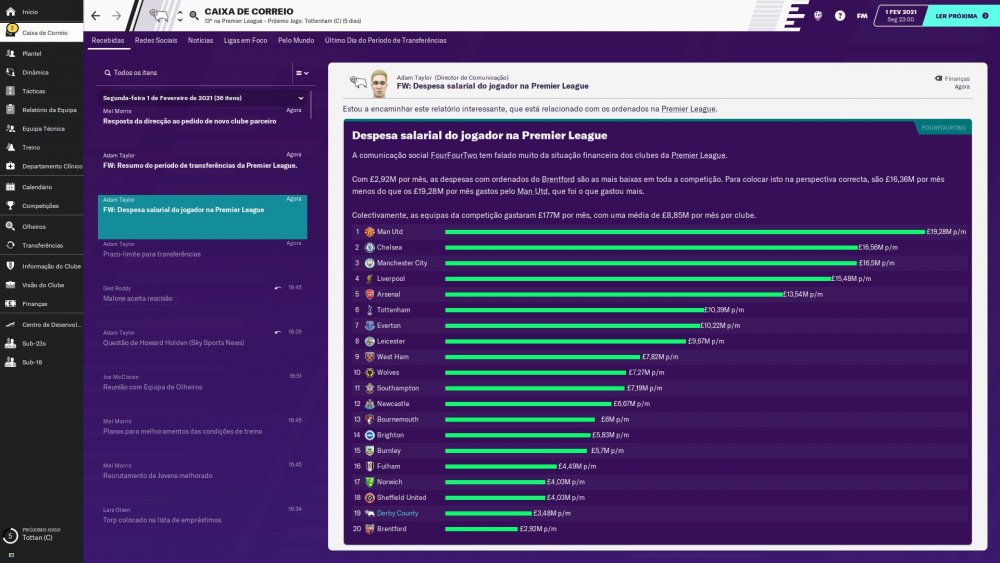Open the Treino training icon
The image size is (1000, 563).
pos(10,147)
